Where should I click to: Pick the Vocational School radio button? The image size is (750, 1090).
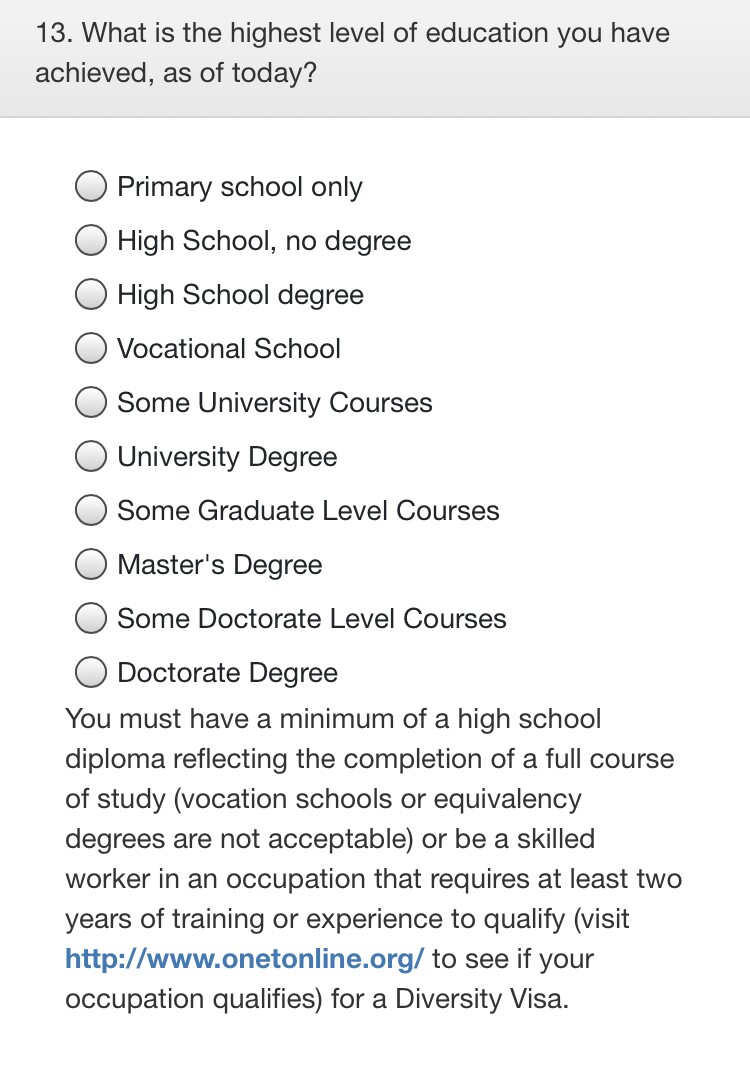[91, 349]
